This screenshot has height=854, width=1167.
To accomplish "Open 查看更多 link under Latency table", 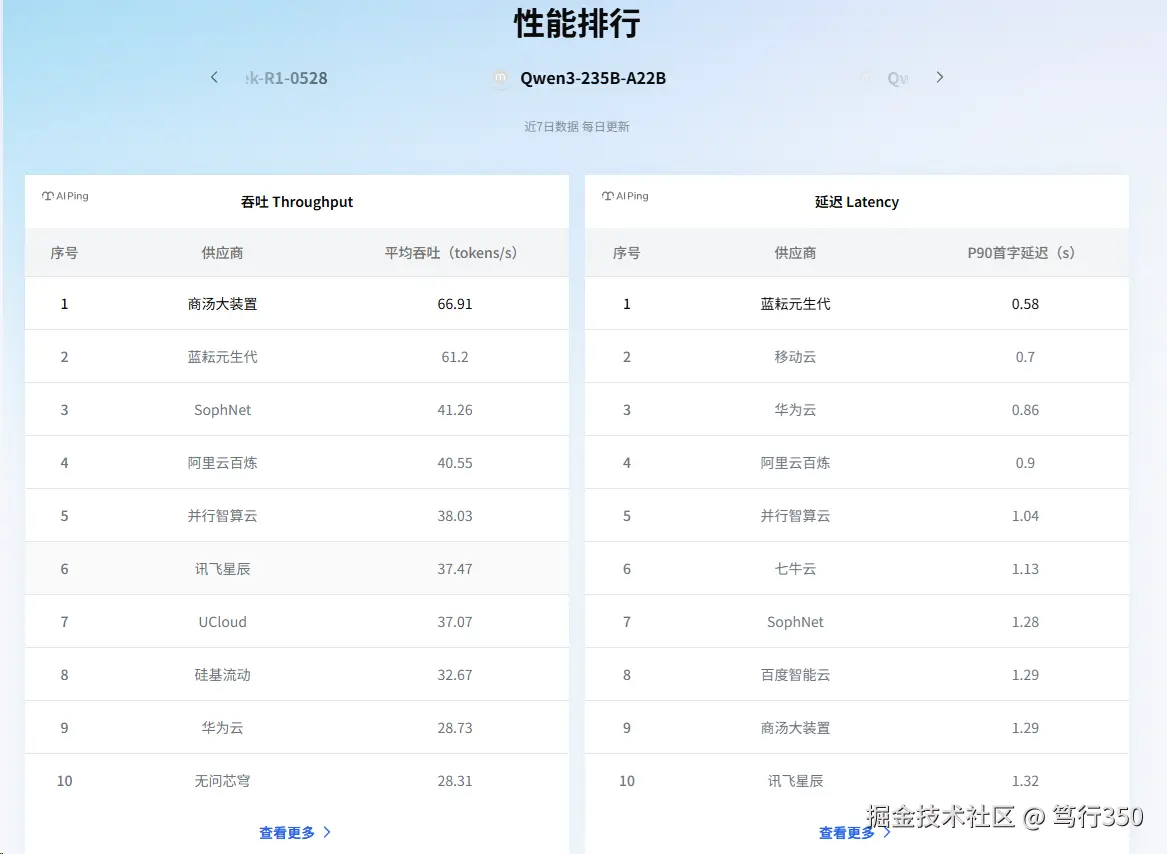I will point(854,832).
